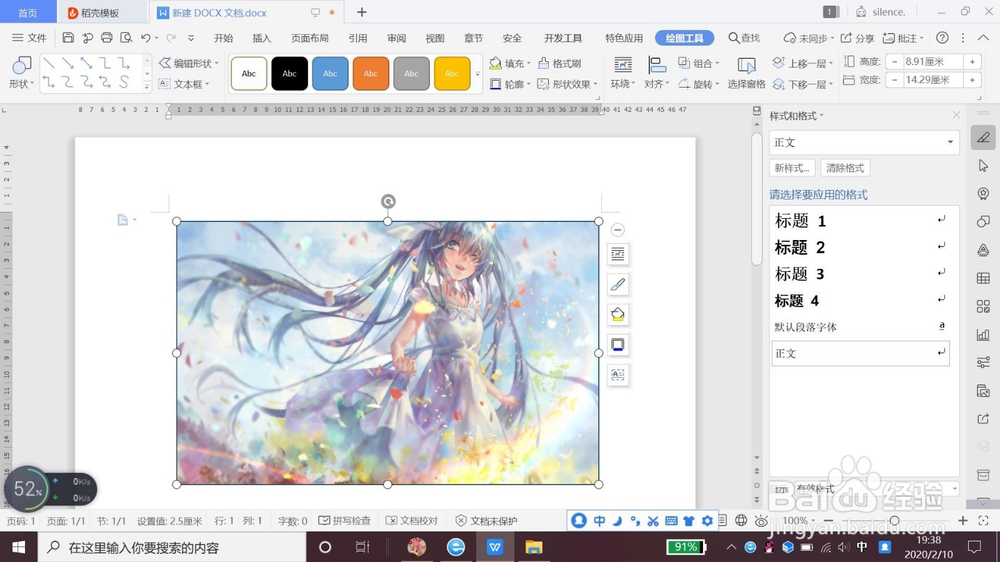Viewport: 1000px width, 562px height.
Task: Apply the 标题 3 style
Action: pyautogui.click(x=860, y=274)
